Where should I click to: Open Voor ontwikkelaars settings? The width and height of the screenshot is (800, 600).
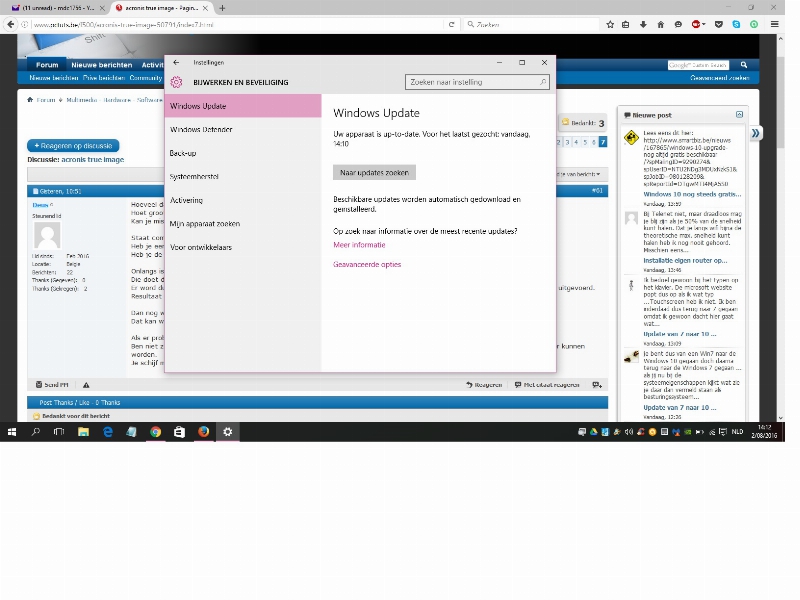point(243,247)
